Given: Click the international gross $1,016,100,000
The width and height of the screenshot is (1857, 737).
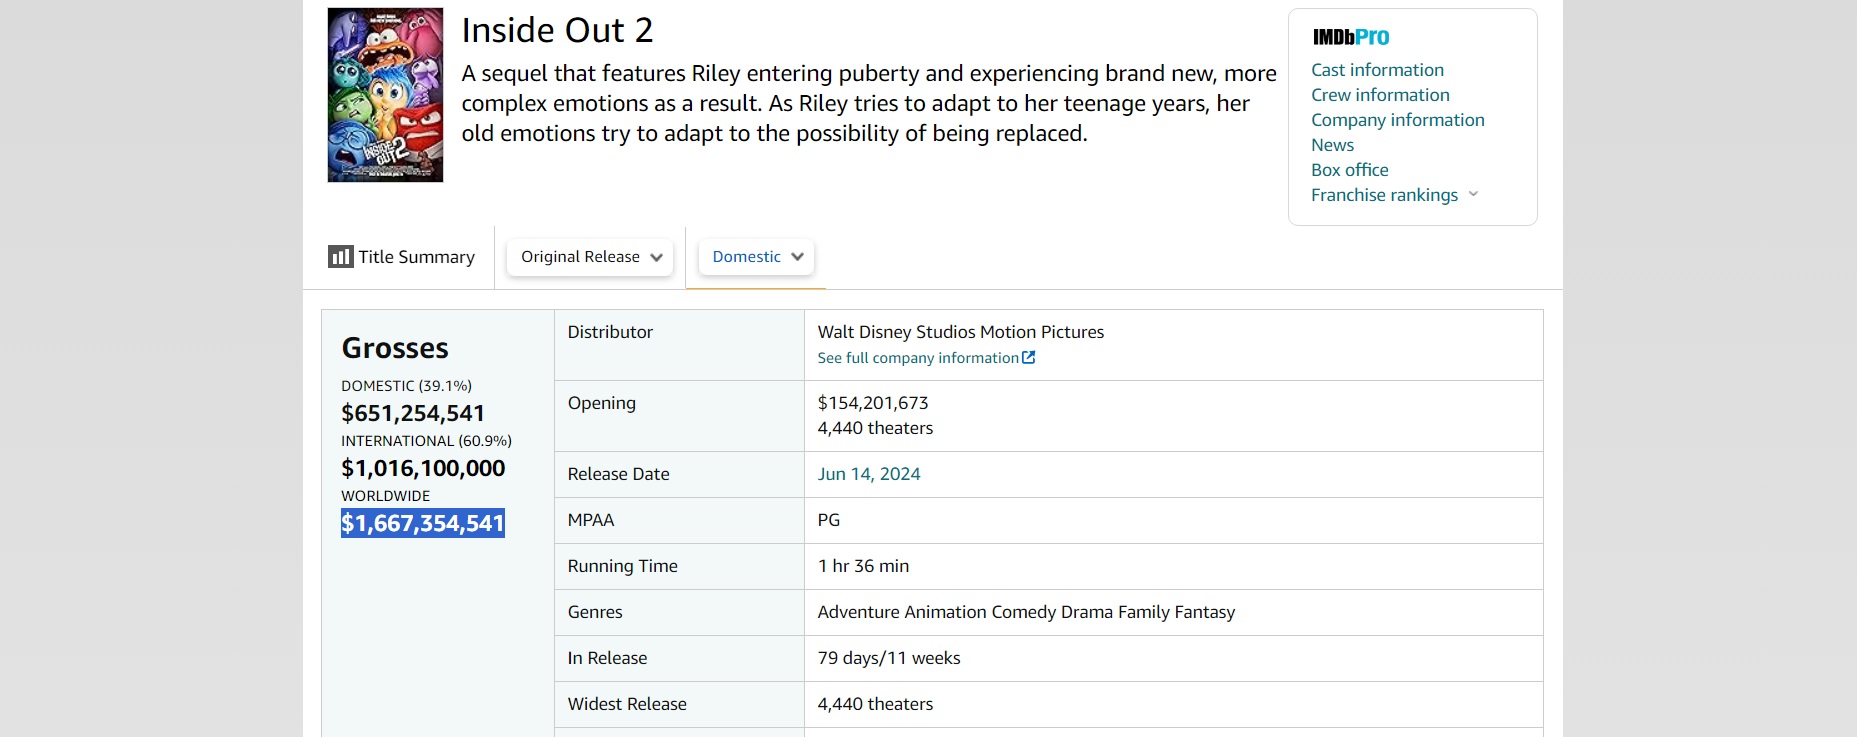Looking at the screenshot, I should 423,468.
